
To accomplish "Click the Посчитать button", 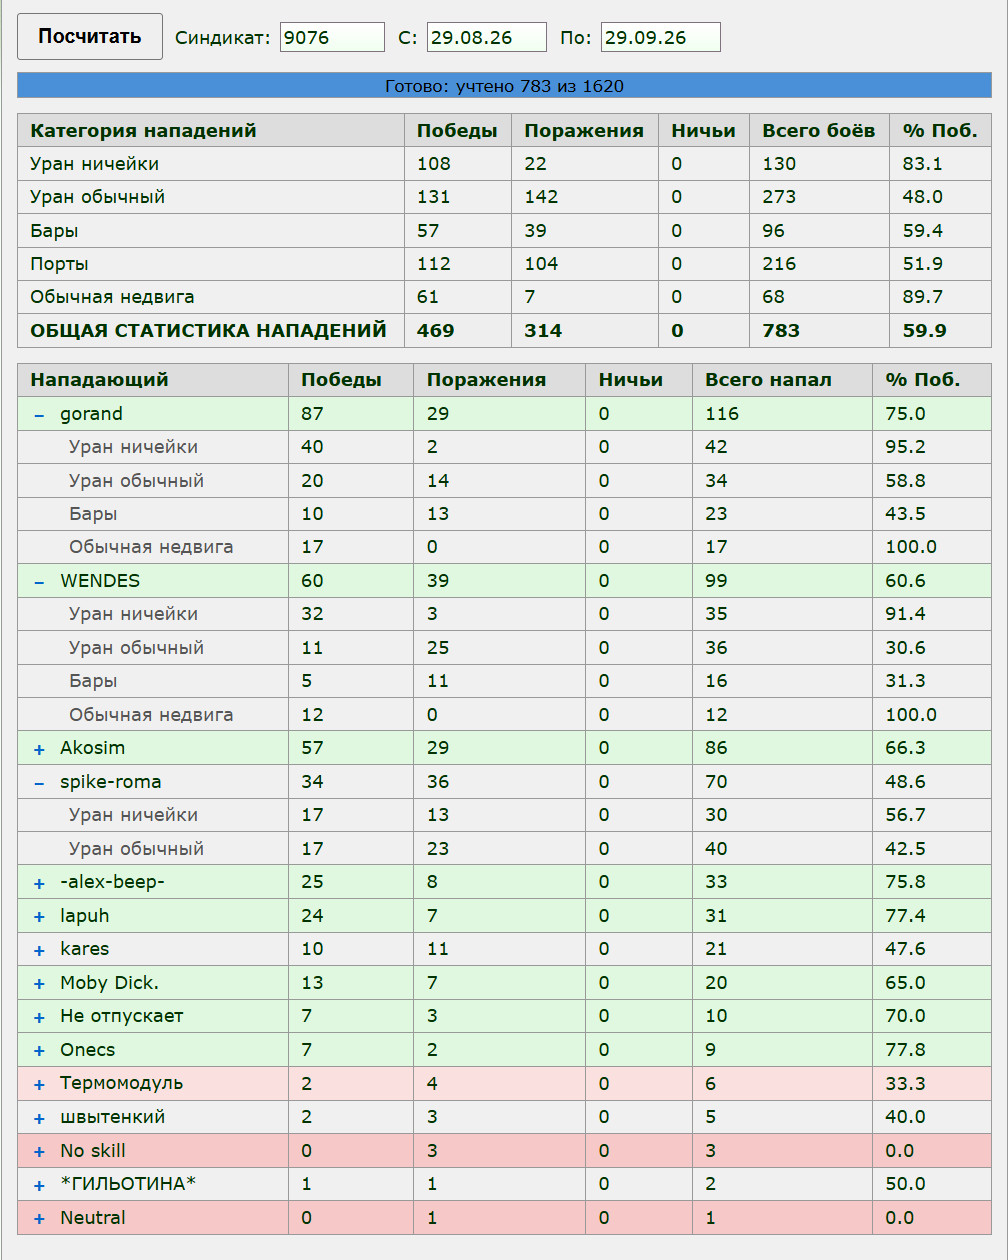I will [x=90, y=37].
